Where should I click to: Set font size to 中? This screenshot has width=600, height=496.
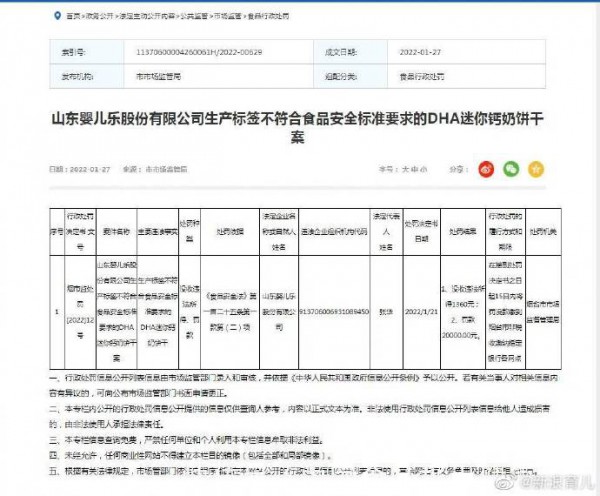414,169
